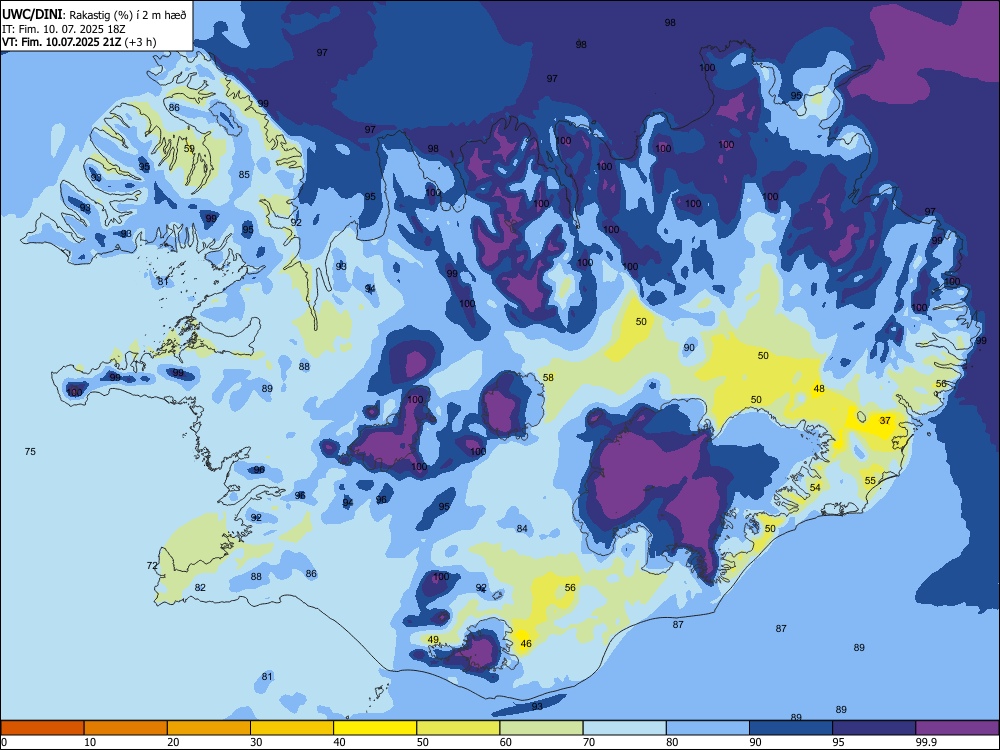Screen dimensions: 1000x750
Task: Click the humidity value 49 on the map
Action: click(433, 640)
